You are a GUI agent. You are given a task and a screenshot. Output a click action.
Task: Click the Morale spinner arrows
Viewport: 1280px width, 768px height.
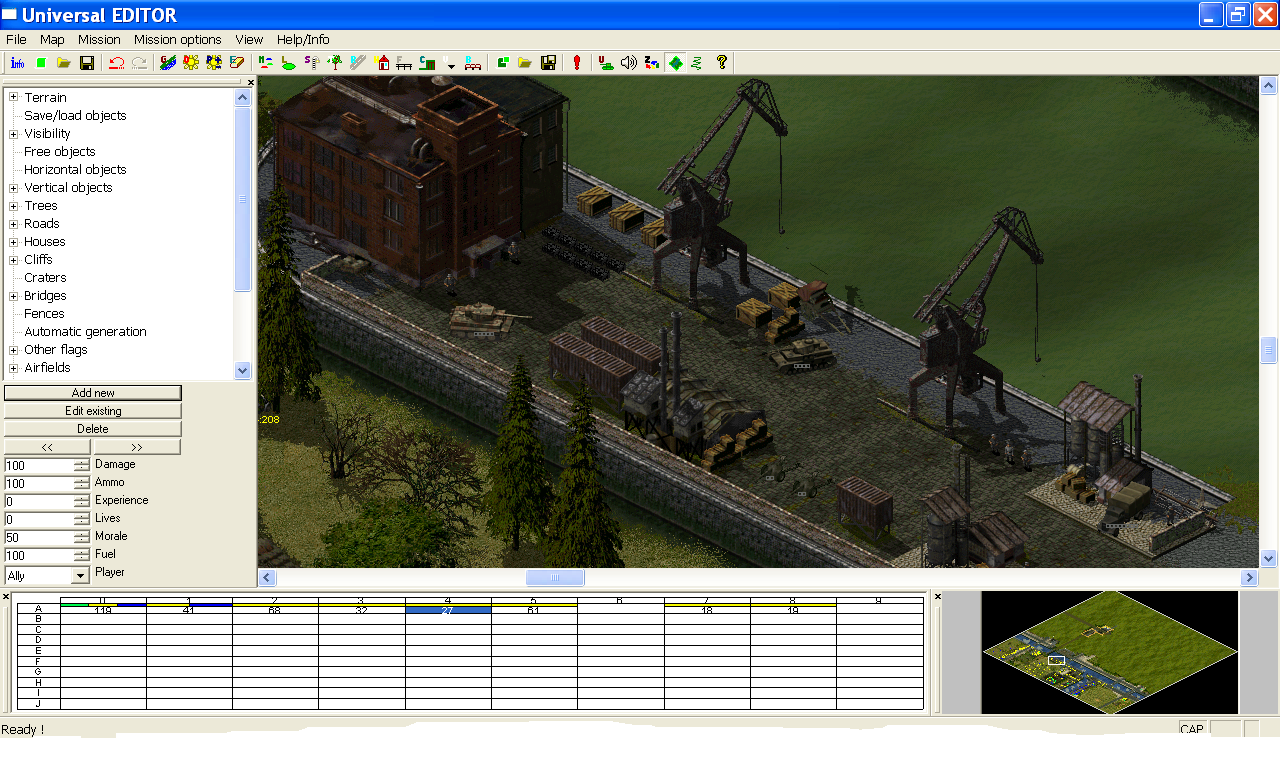click(81, 537)
